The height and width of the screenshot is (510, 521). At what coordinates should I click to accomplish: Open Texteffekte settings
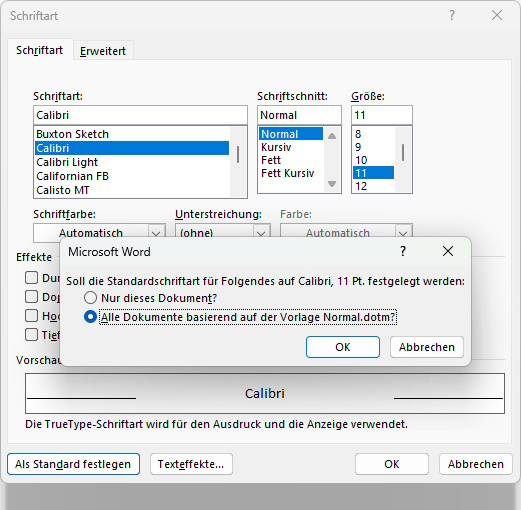pyautogui.click(x=191, y=464)
